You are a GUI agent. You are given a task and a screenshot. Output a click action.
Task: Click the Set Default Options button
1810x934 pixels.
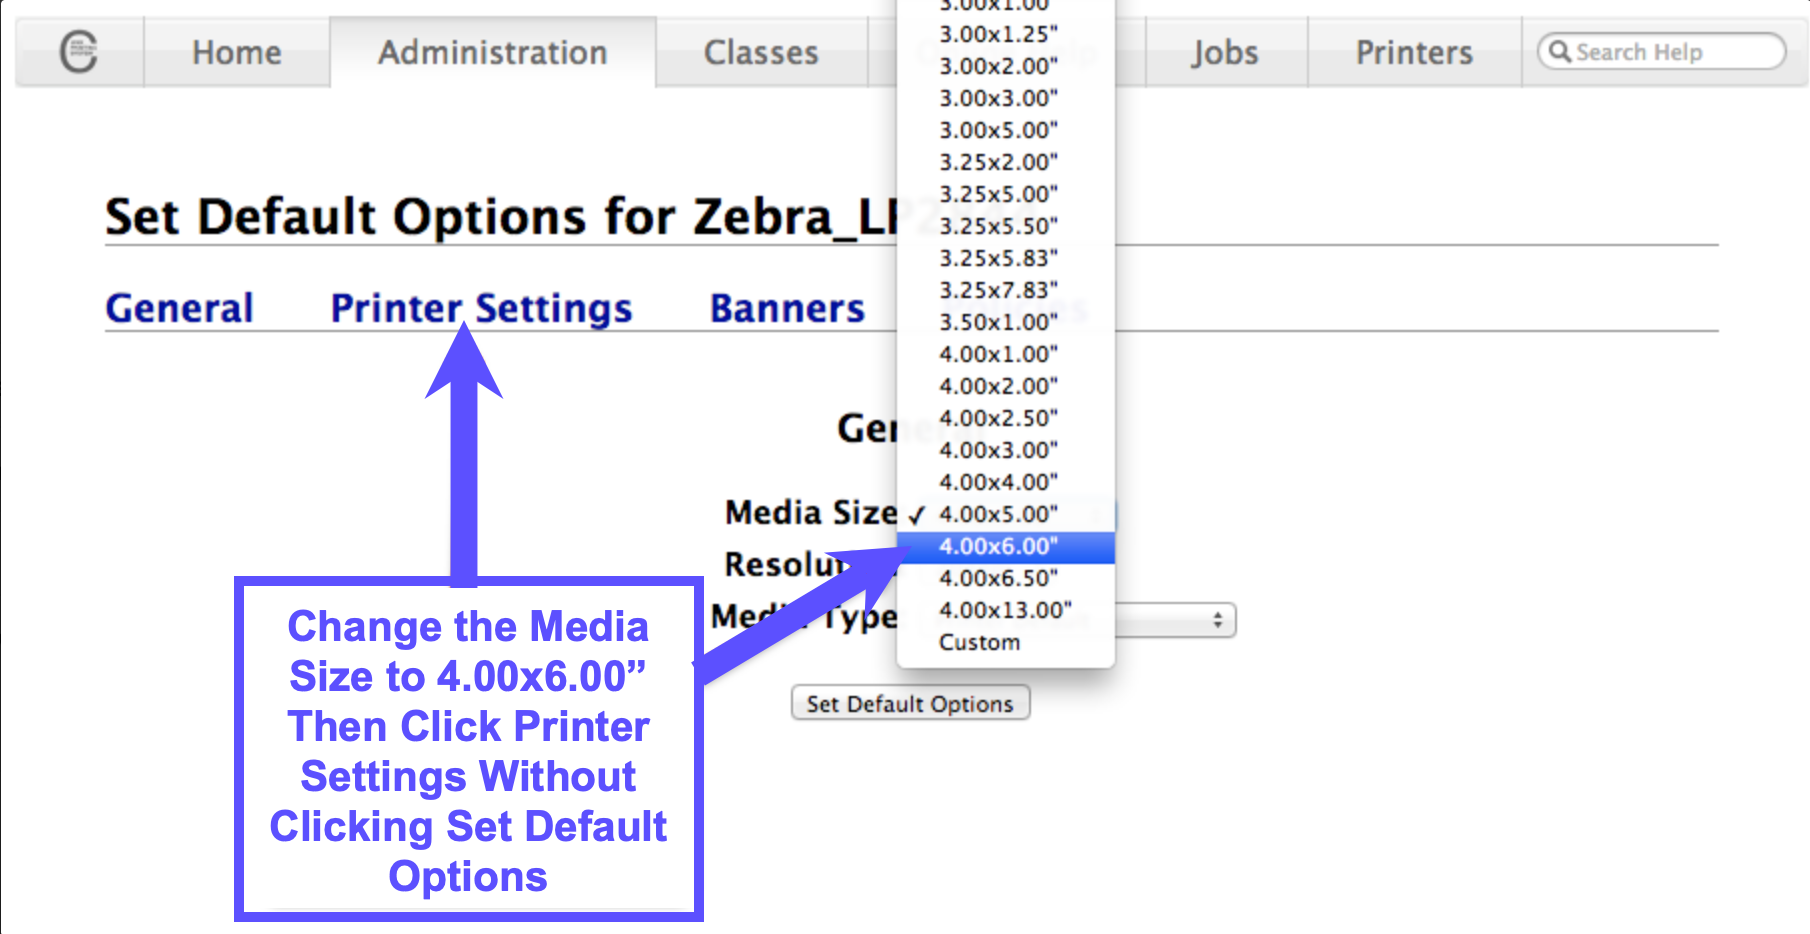pyautogui.click(x=909, y=702)
